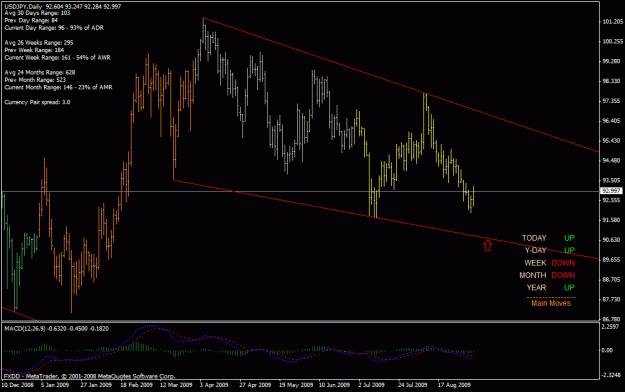Click the '24 Jul 2009' date label

pos(412,385)
